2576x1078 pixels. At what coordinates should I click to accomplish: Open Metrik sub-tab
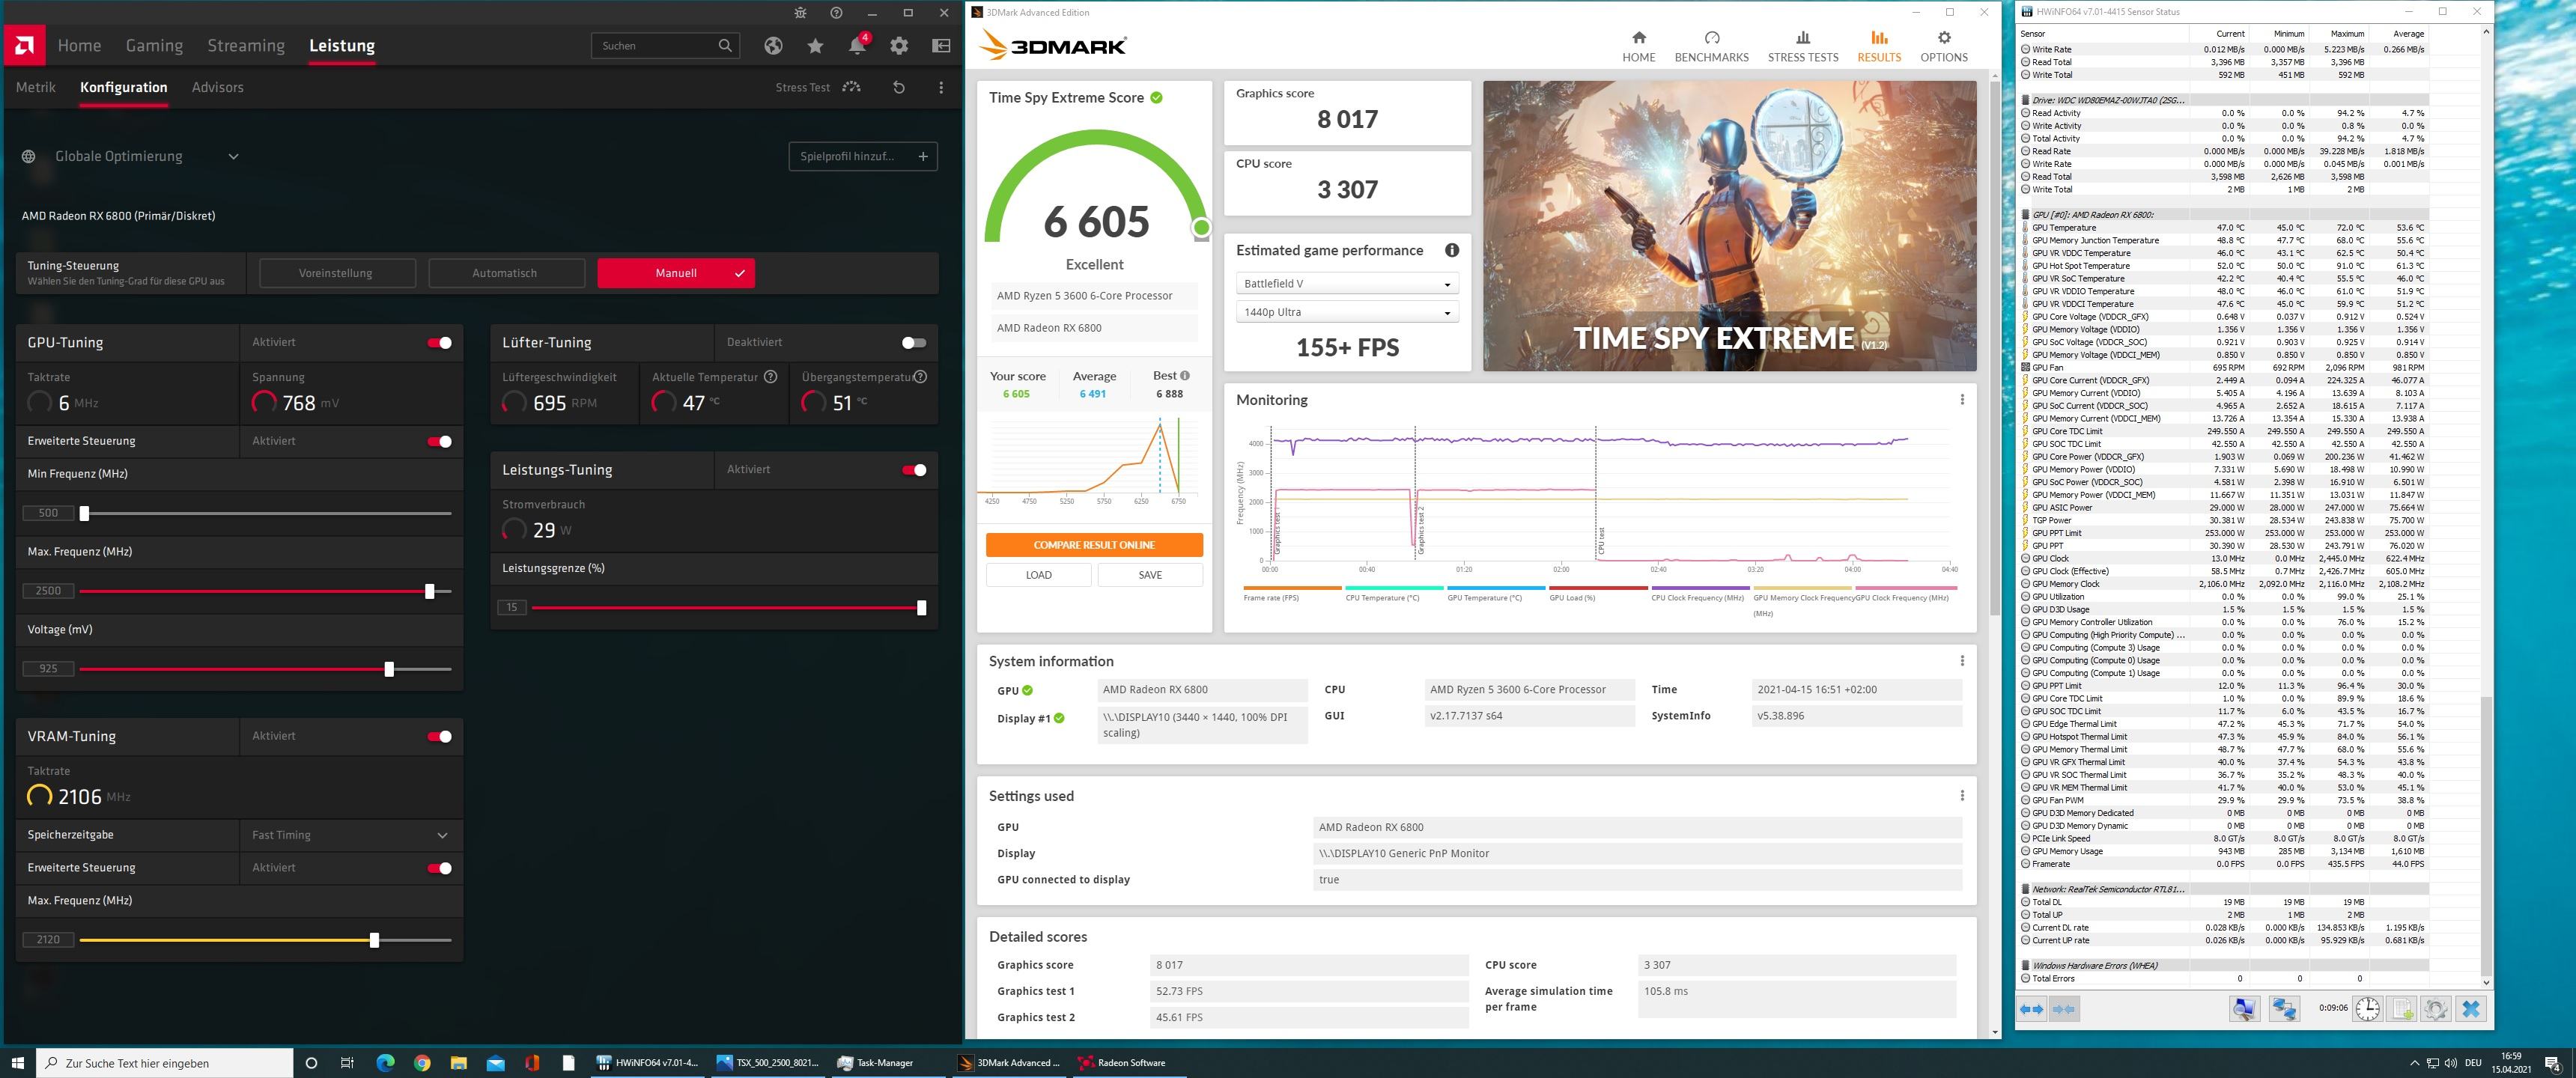(x=36, y=87)
